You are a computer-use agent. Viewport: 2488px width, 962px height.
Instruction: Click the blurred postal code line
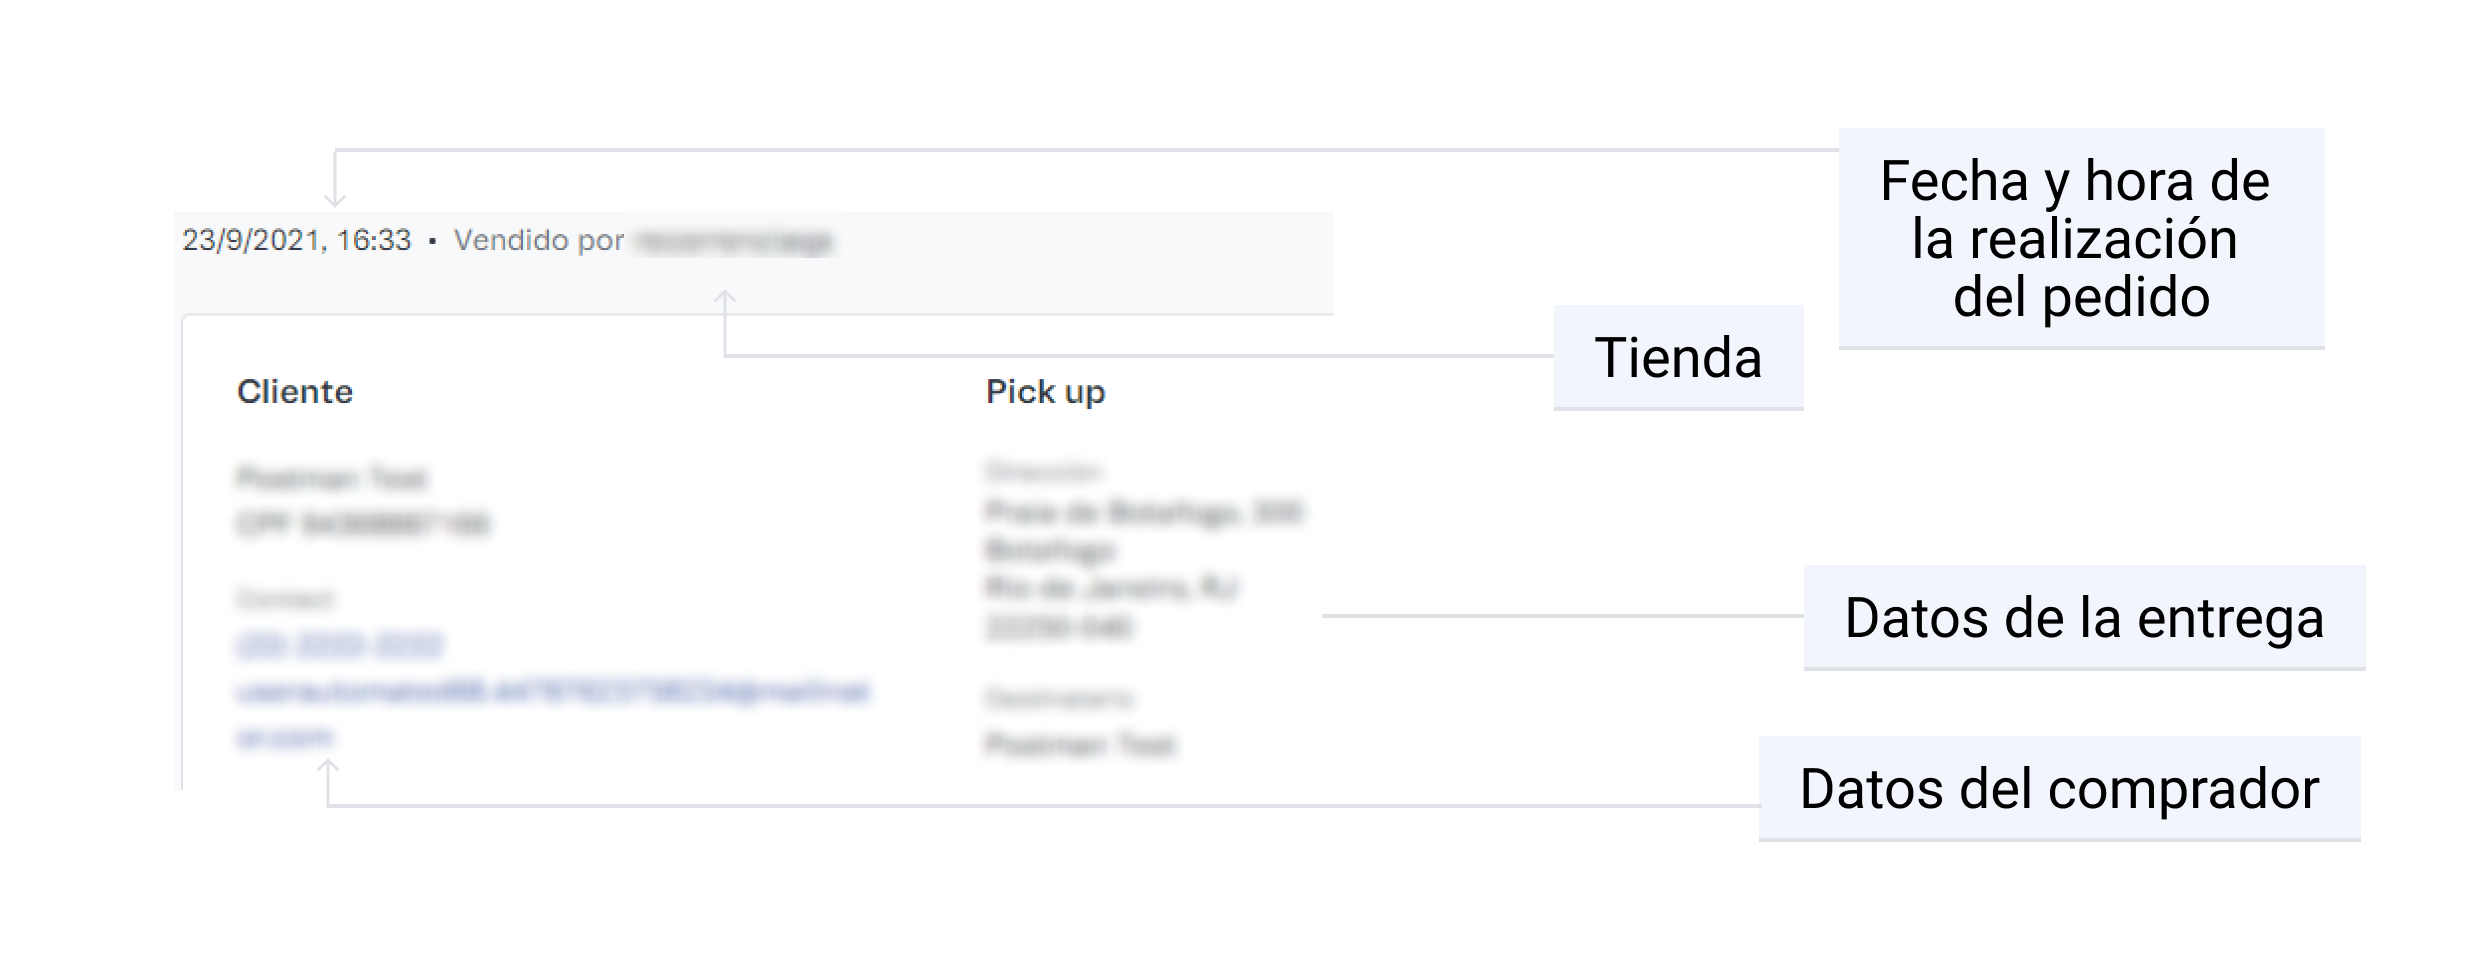pos(1058,628)
